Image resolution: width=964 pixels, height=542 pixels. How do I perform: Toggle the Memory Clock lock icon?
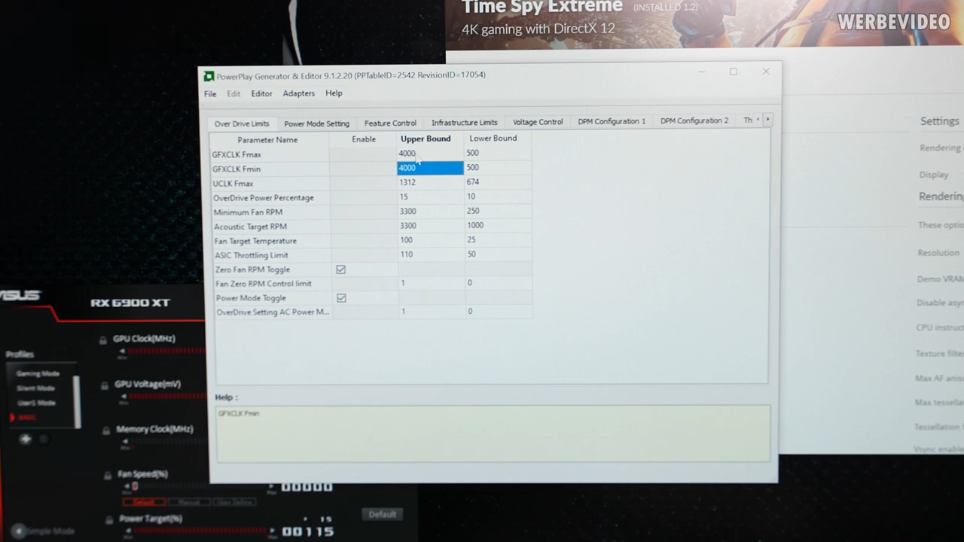(106, 430)
